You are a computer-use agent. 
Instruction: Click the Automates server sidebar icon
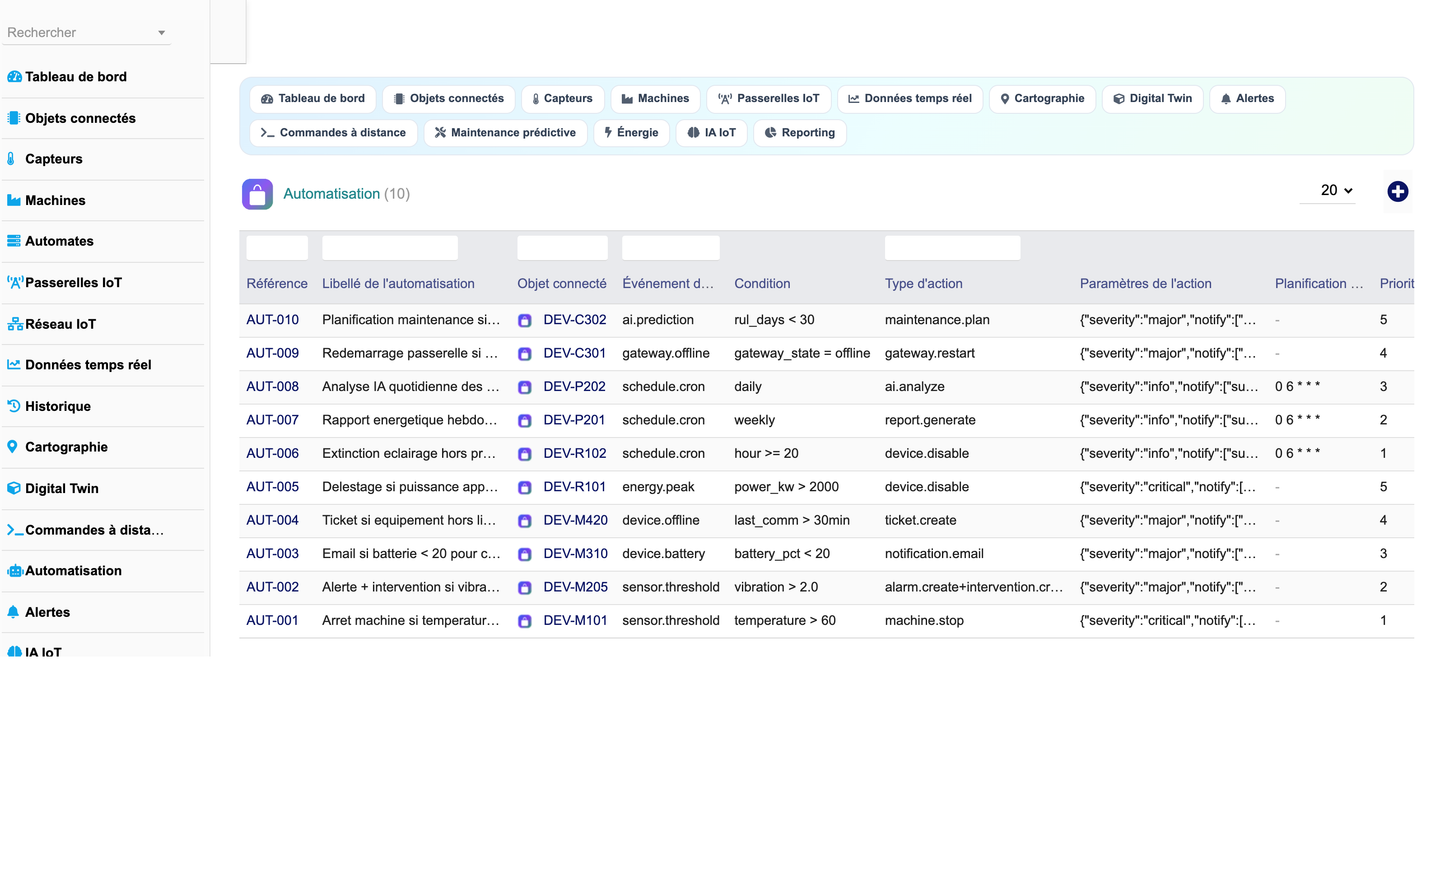click(x=14, y=241)
